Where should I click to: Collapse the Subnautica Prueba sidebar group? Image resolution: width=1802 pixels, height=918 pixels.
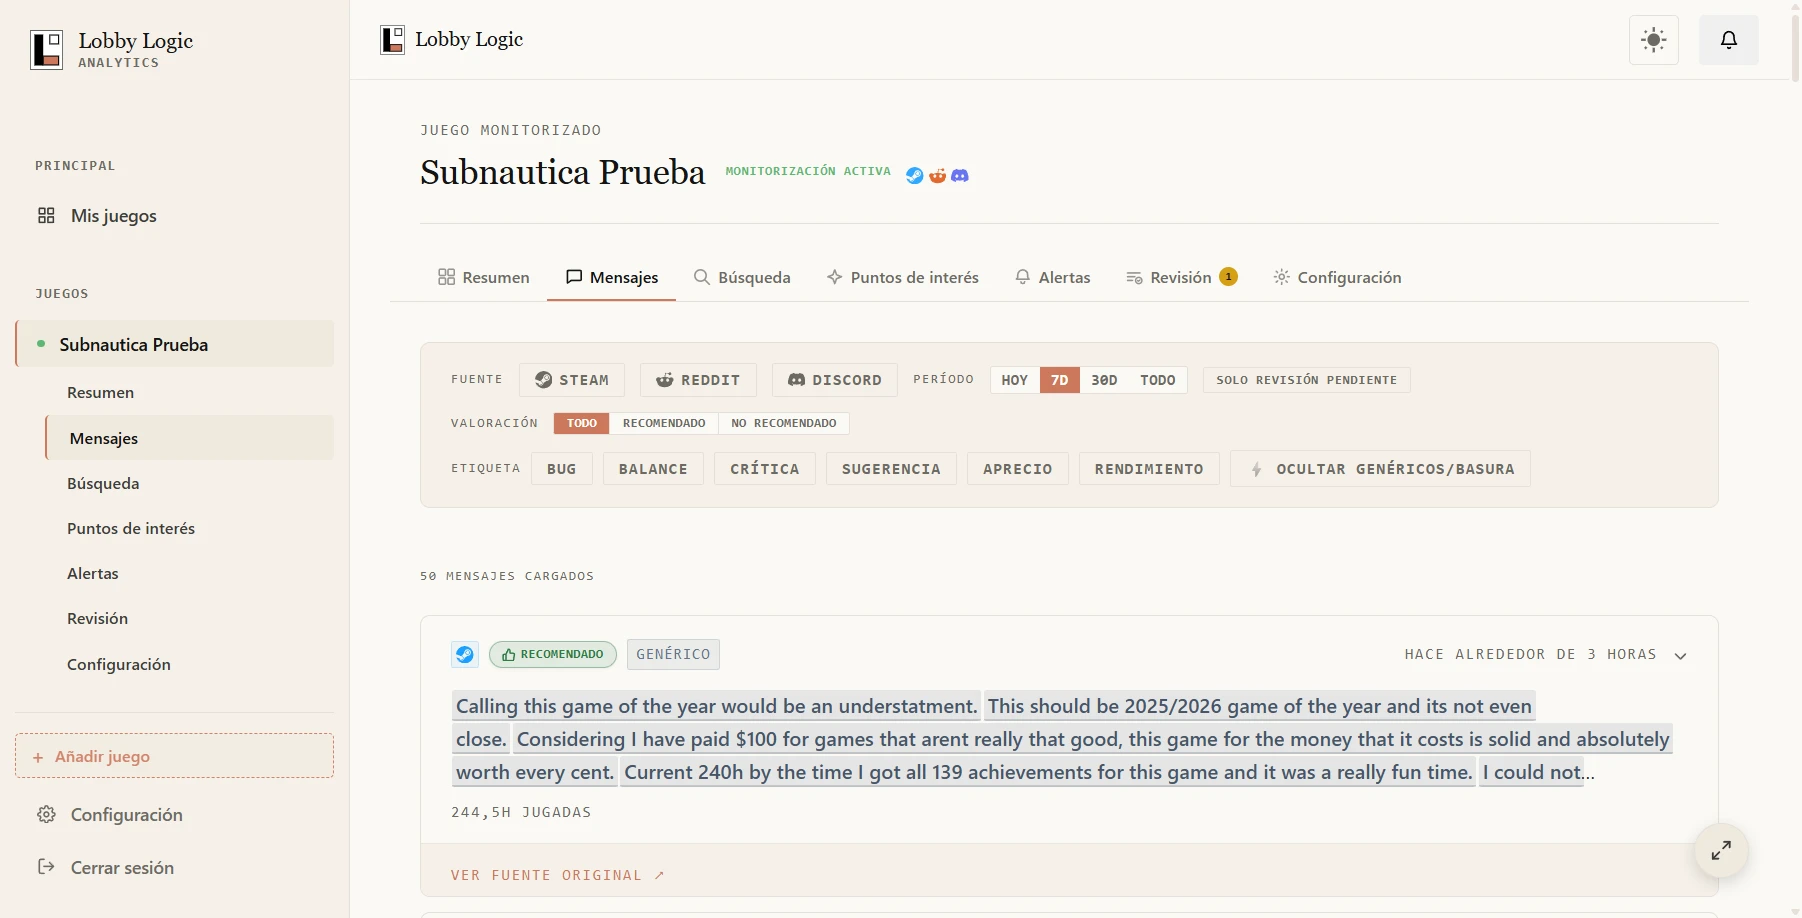tap(175, 344)
